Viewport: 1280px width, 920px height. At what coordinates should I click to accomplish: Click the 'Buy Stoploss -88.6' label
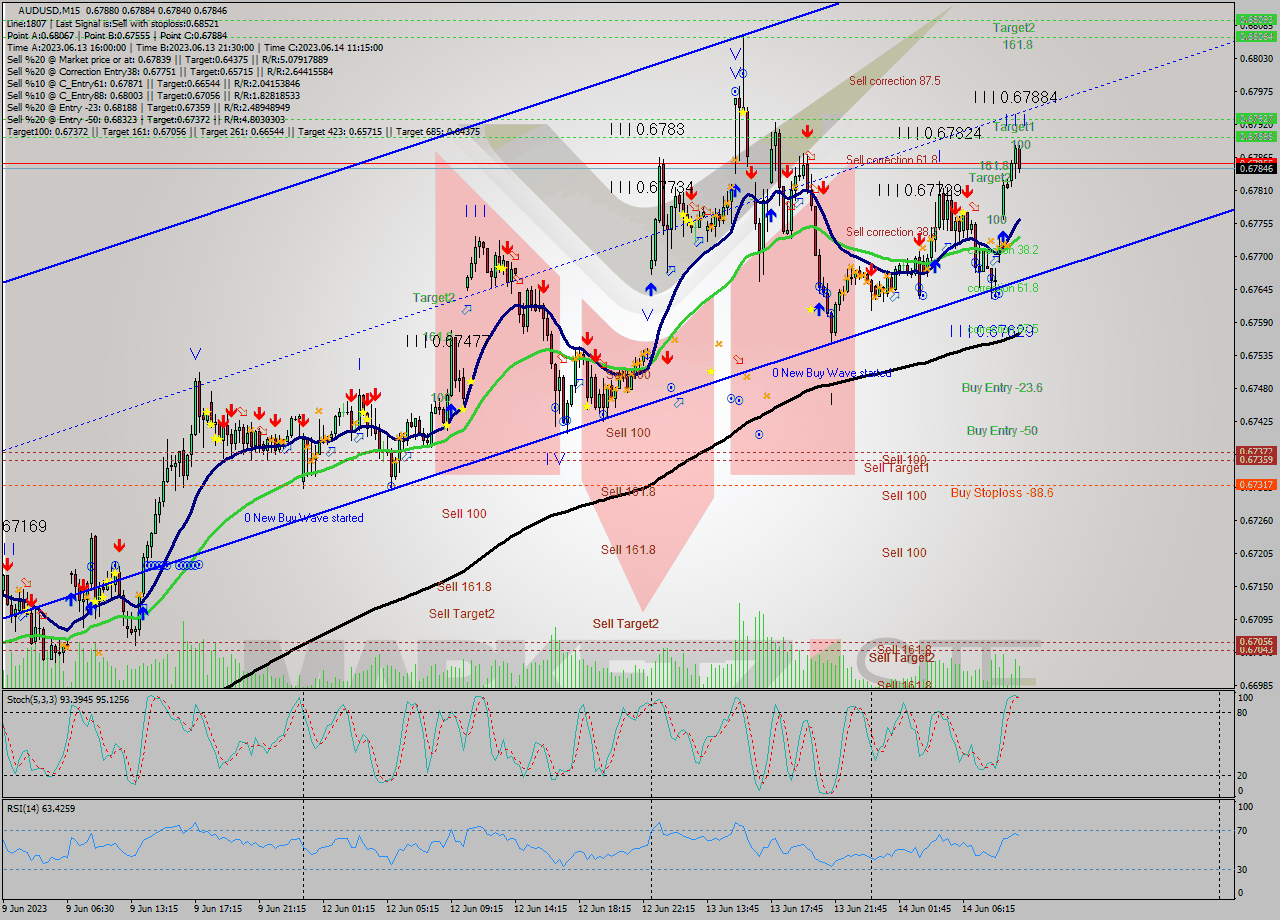[x=1001, y=493]
